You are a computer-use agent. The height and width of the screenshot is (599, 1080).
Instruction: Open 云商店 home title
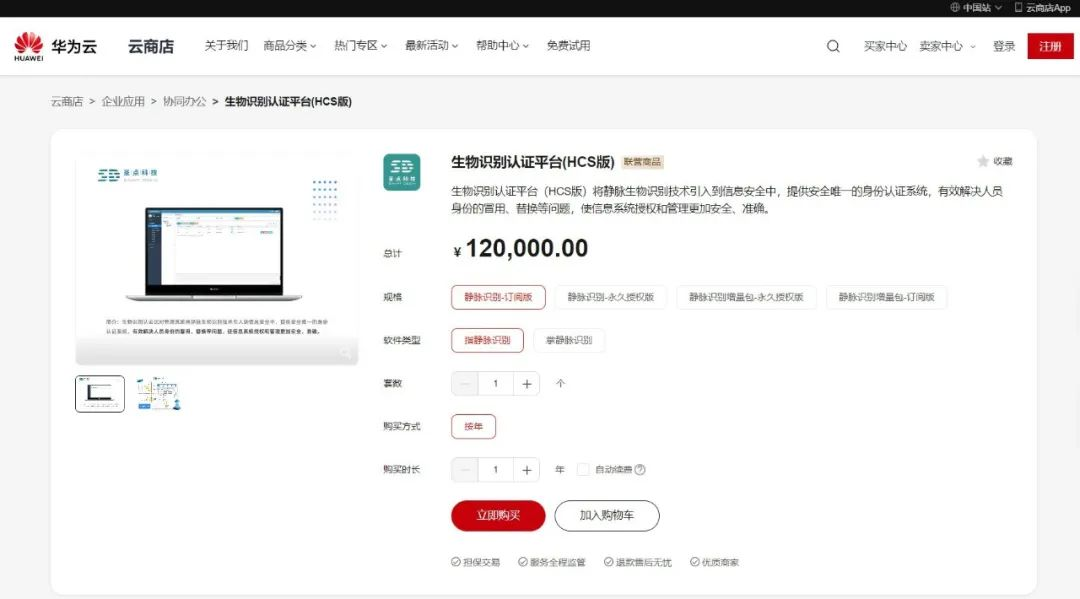tap(151, 46)
